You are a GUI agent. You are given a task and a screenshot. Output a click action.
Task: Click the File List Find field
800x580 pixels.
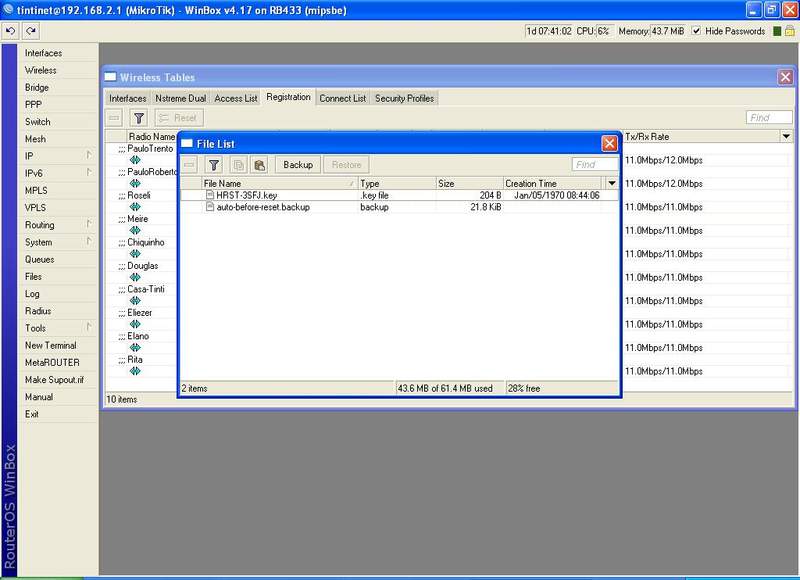tap(595, 164)
